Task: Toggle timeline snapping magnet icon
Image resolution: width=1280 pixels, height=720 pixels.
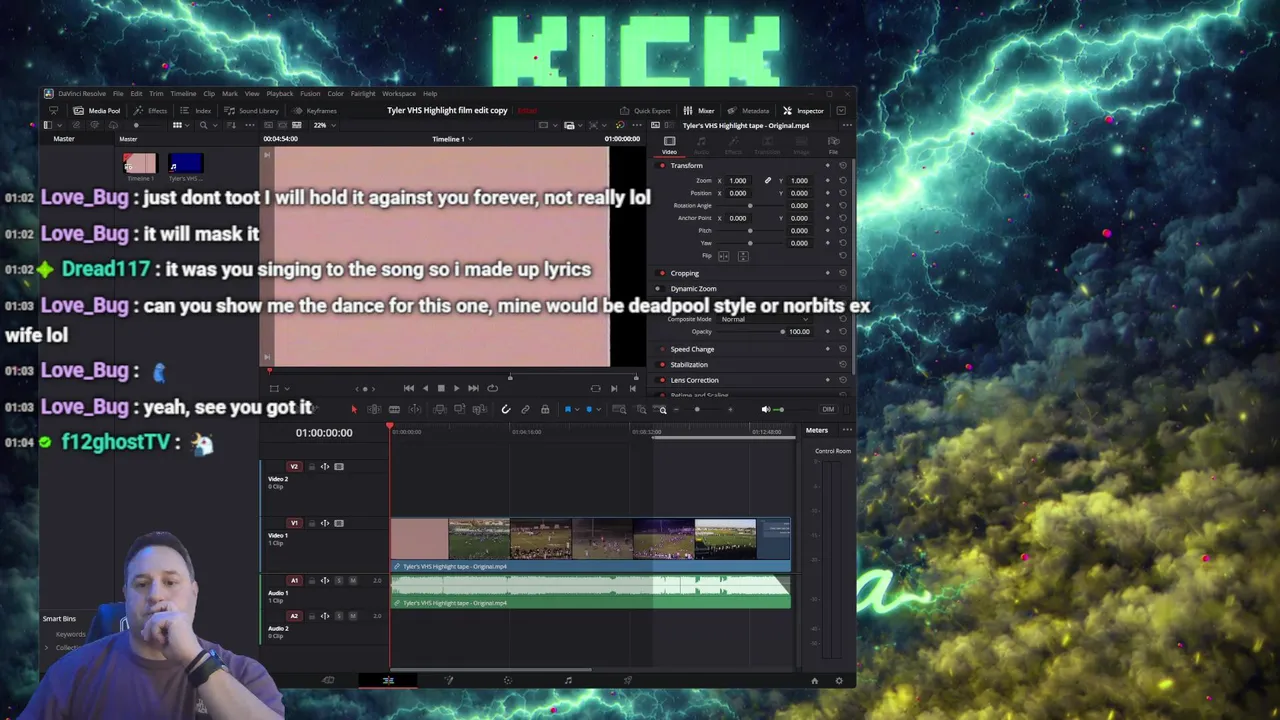Action: [506, 409]
